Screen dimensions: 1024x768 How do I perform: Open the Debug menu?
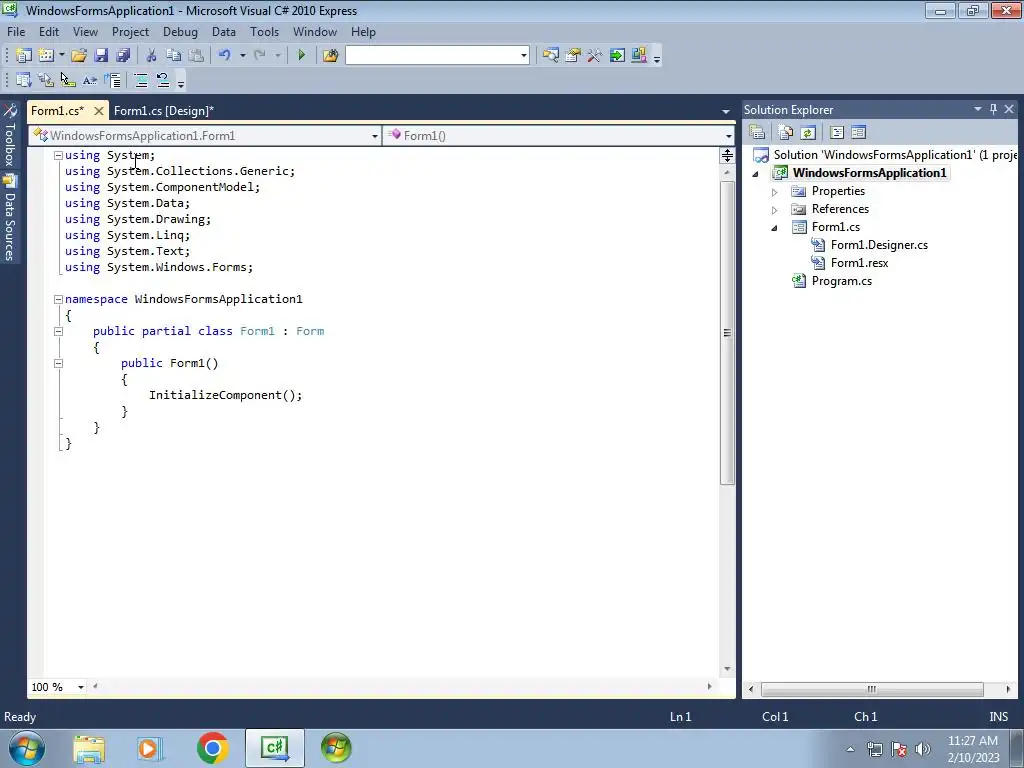180,32
